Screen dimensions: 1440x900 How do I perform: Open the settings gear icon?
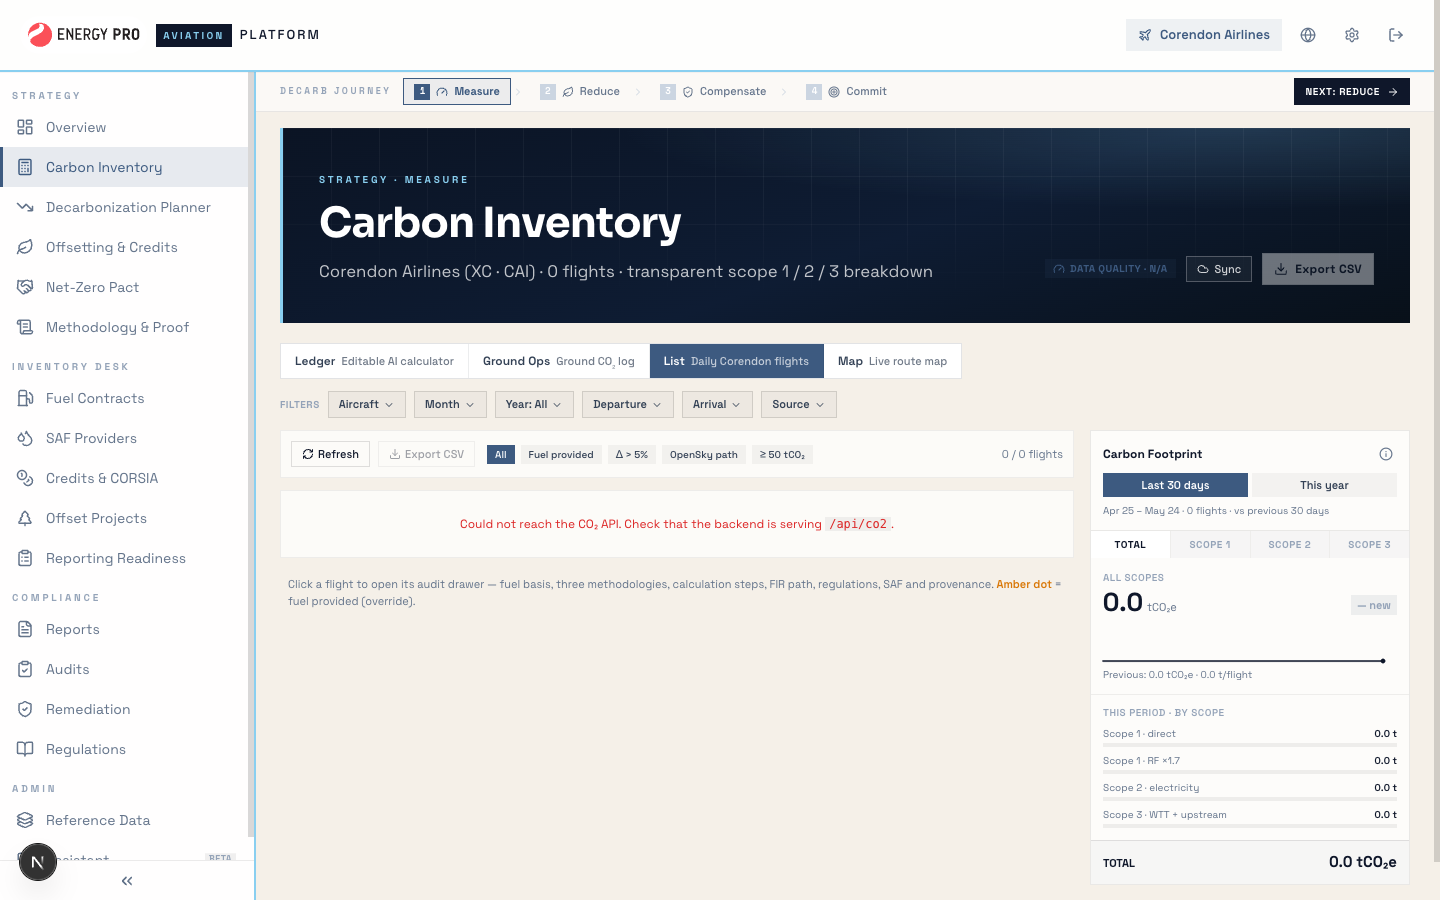1352,35
